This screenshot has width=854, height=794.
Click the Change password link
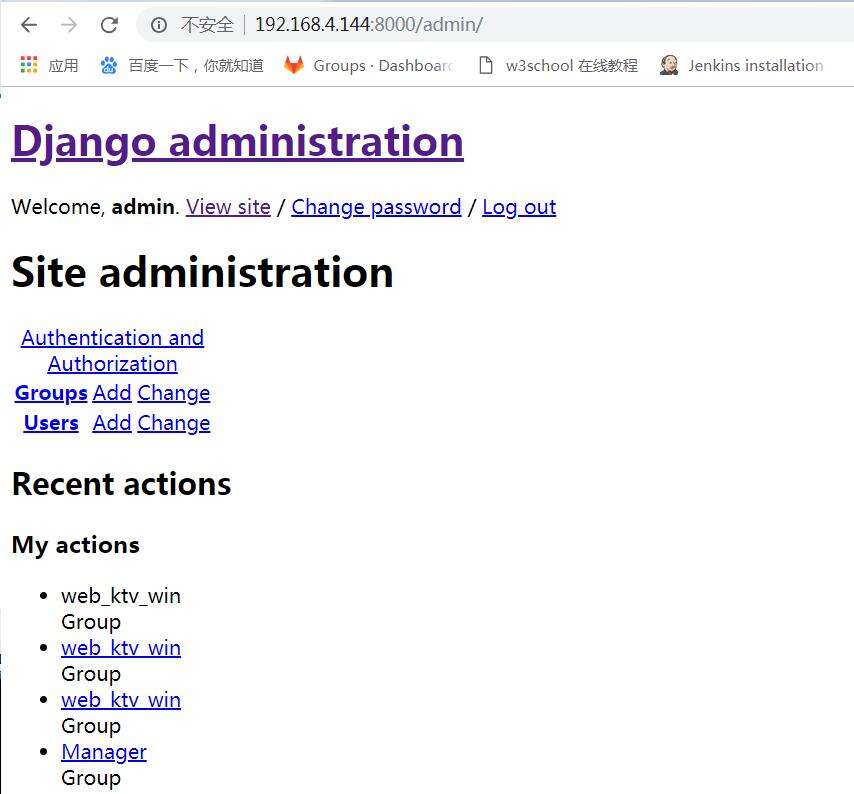[376, 207]
